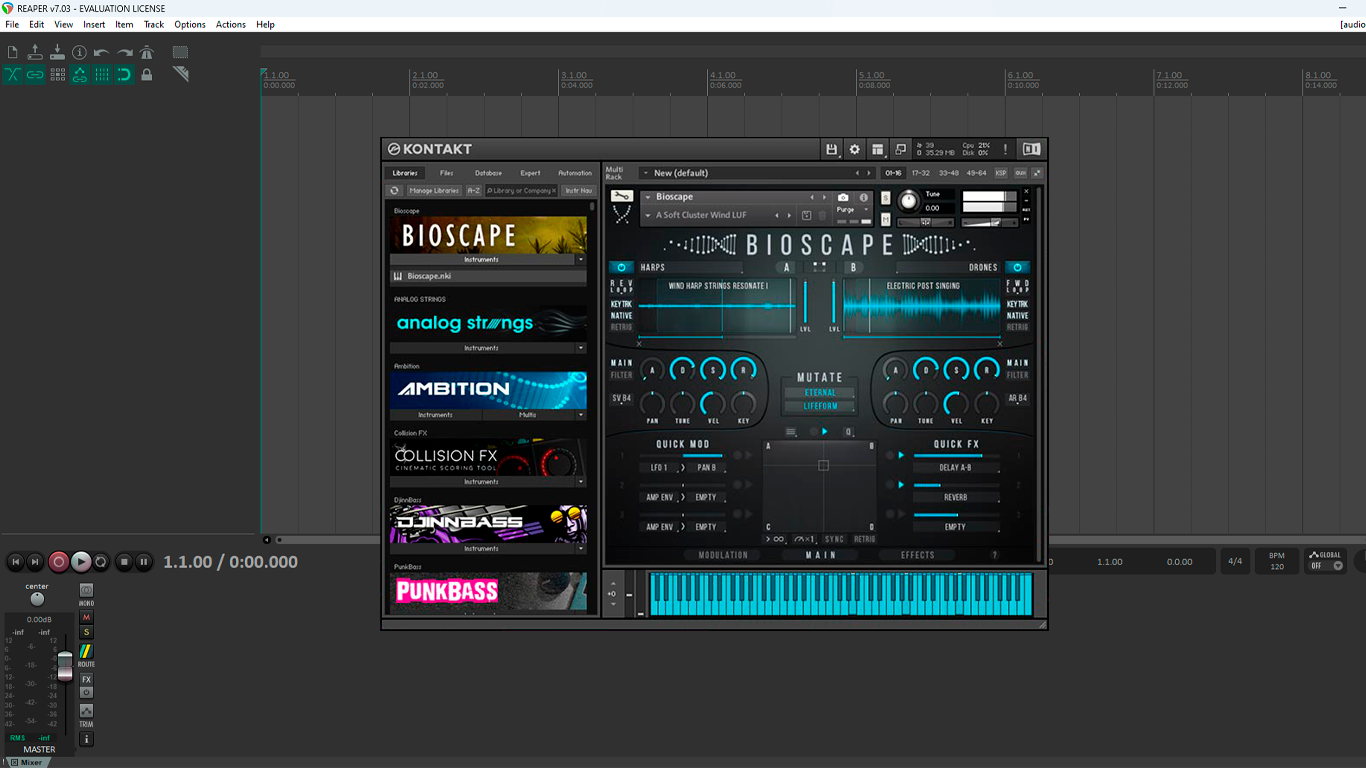Screen dimensions: 1366x768
Task: Toggle item grouping chain-link icon
Action: coord(35,74)
